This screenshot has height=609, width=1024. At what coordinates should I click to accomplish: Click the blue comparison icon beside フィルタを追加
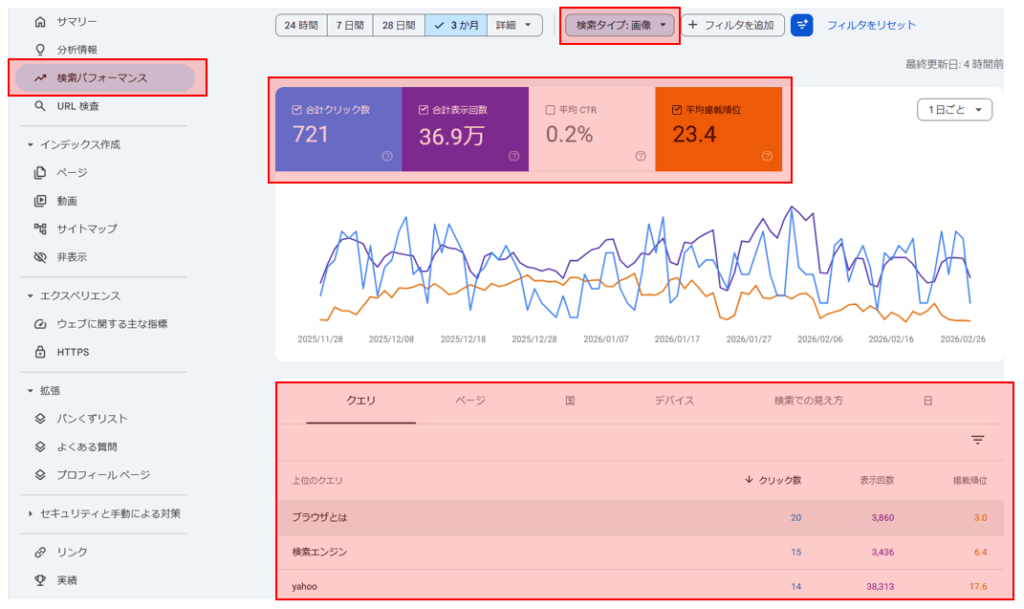pos(801,25)
